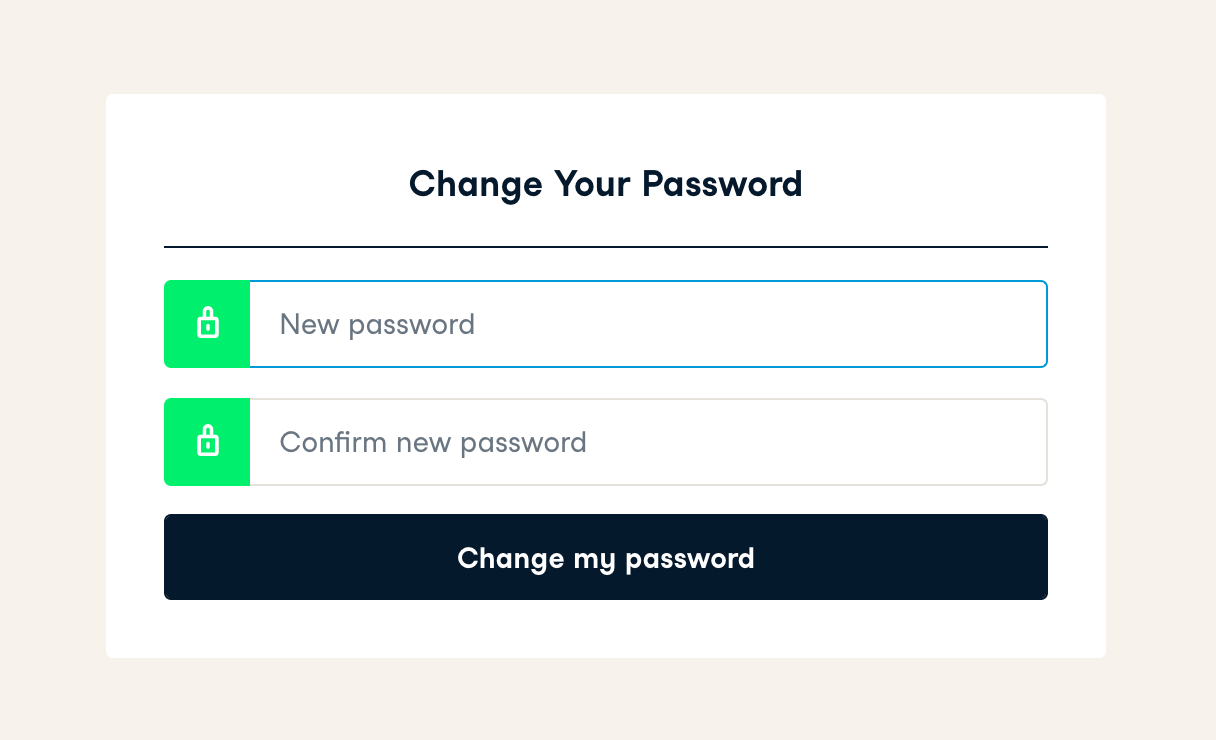This screenshot has width=1216, height=740.
Task: Focus the Confirm new password field
Action: [x=648, y=442]
